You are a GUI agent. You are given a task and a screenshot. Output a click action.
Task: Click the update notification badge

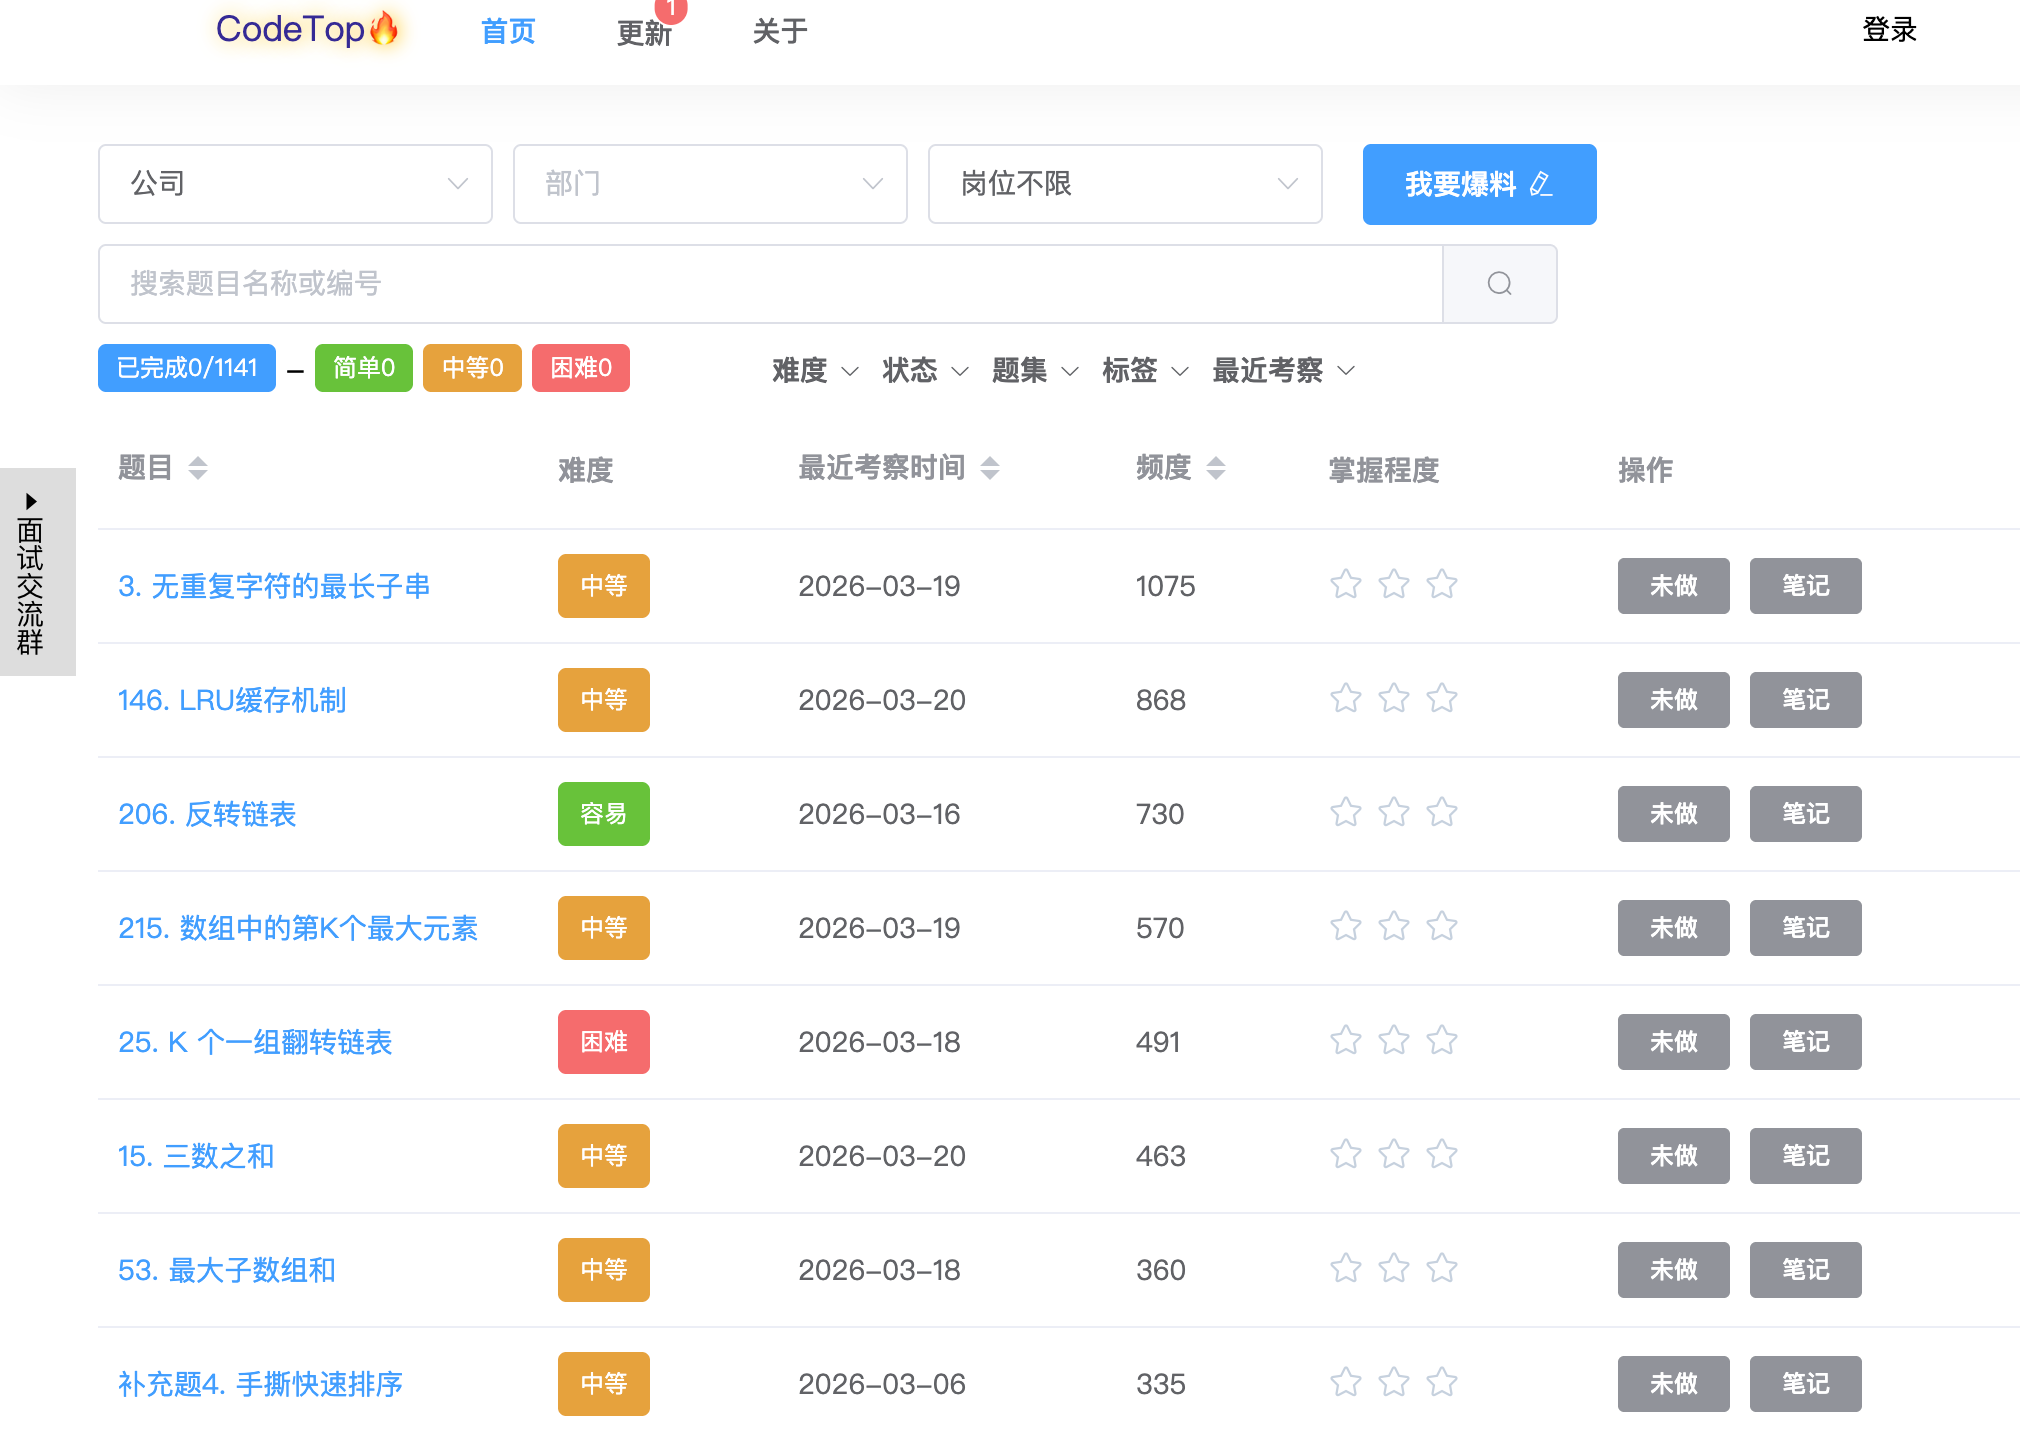click(671, 8)
